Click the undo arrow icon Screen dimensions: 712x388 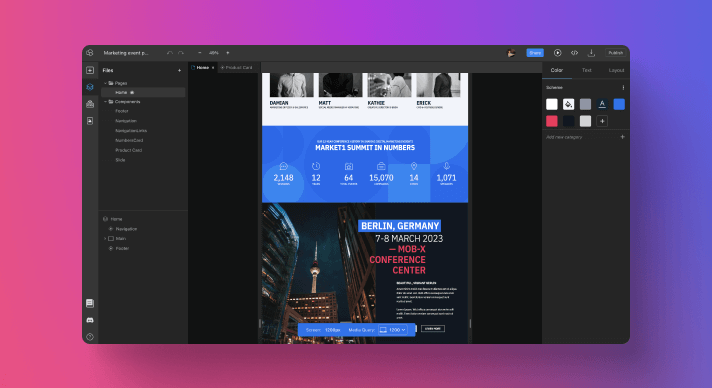(x=170, y=53)
